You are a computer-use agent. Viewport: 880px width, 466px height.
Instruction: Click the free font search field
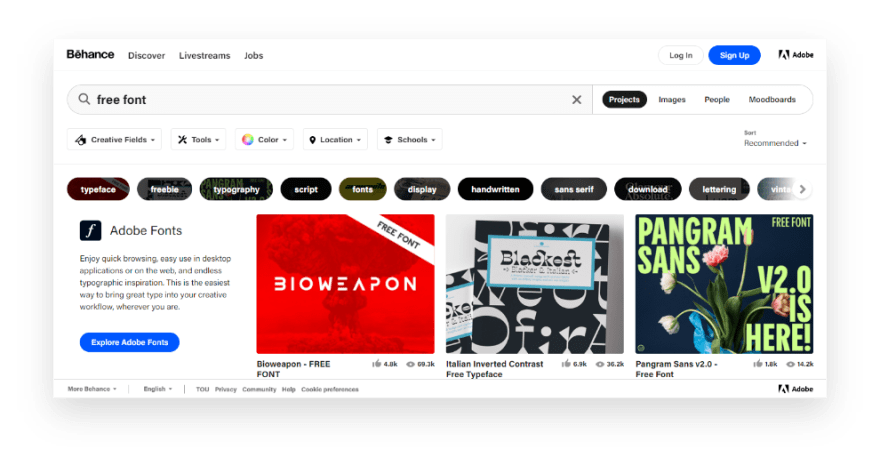pyautogui.click(x=331, y=99)
